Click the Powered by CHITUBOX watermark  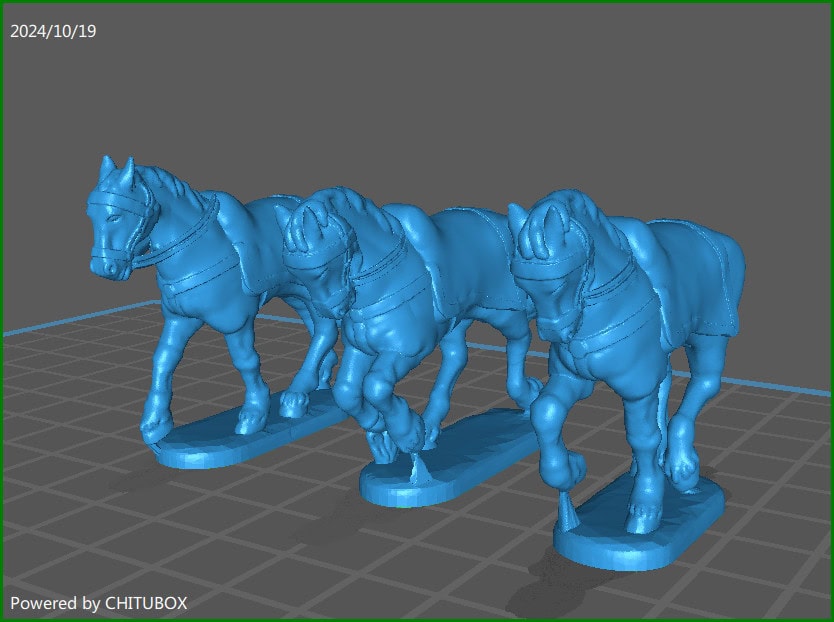(x=98, y=603)
